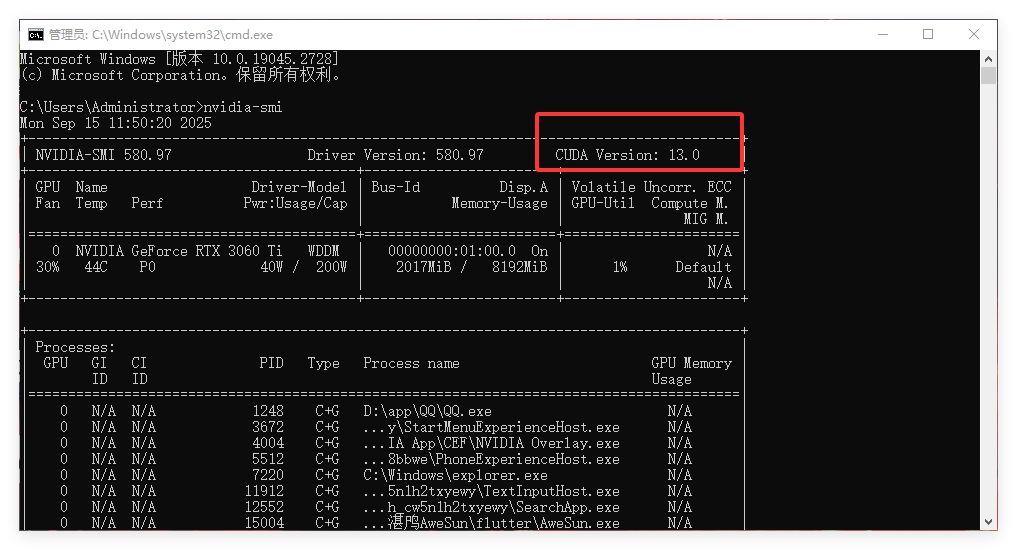Click the NVIDIA Overlay.exe process entry
The height and width of the screenshot is (550, 1017).
tap(492, 444)
